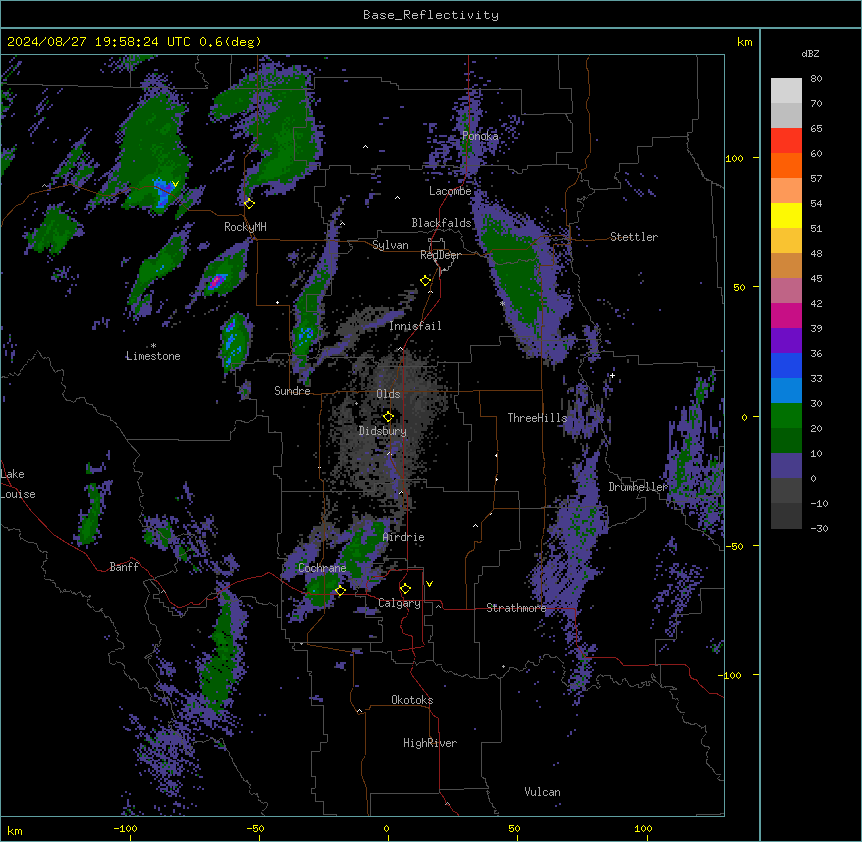
Task: Click the Airdrie city label
Action: 404,538
